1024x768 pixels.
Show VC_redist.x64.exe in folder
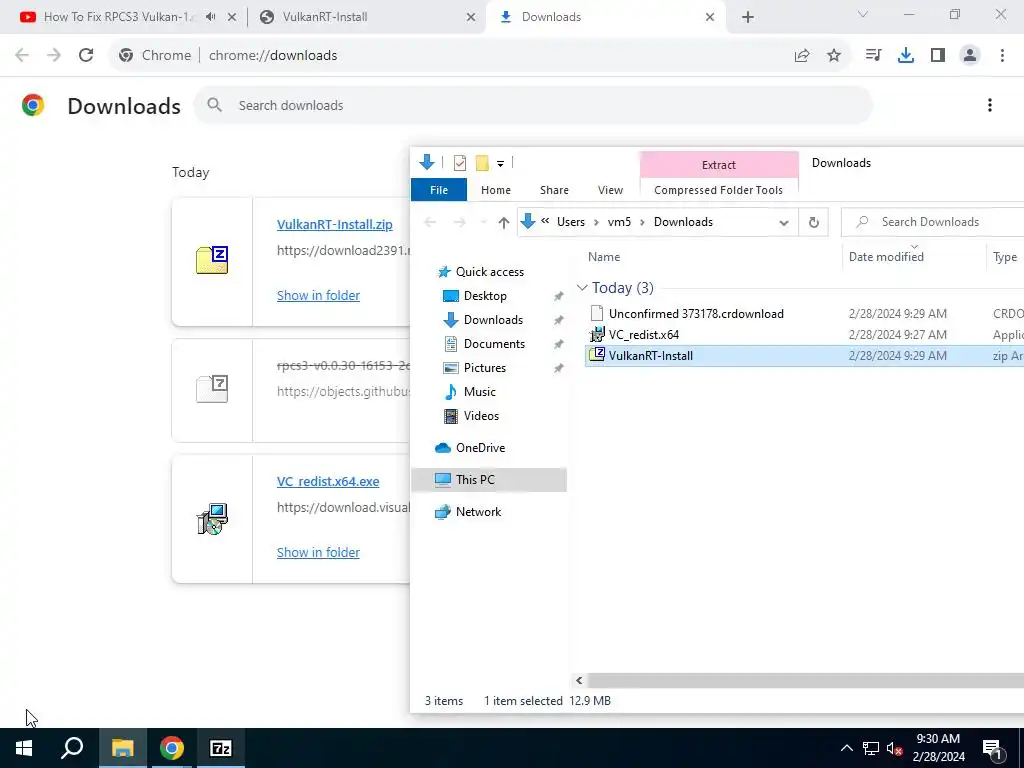pos(318,552)
